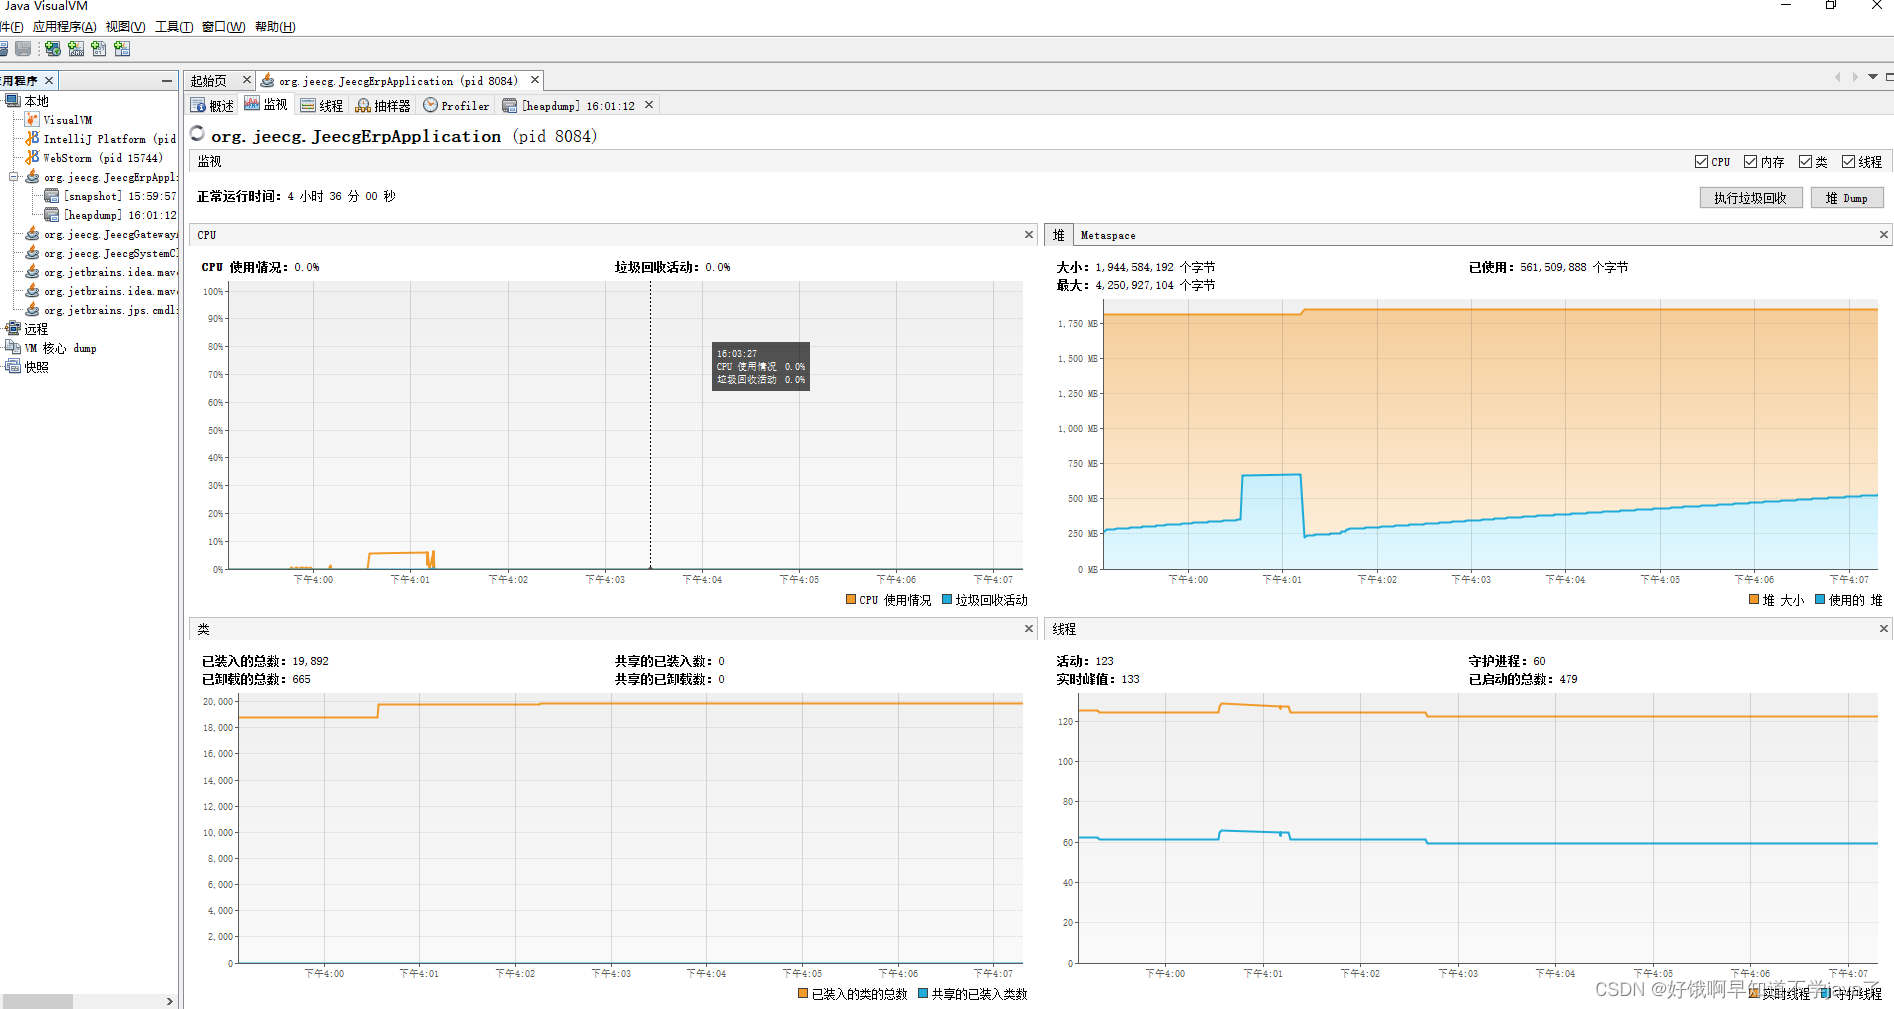
Task: Click the [snapshot] 15:59:57 icon in tree
Action: (x=52, y=196)
